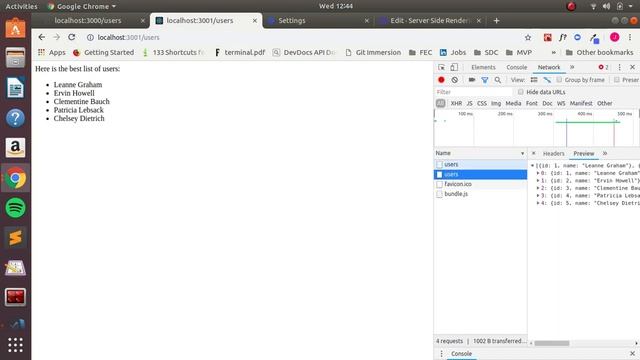
Task: Toggle the overview waterfall view icon
Action: (x=547, y=80)
